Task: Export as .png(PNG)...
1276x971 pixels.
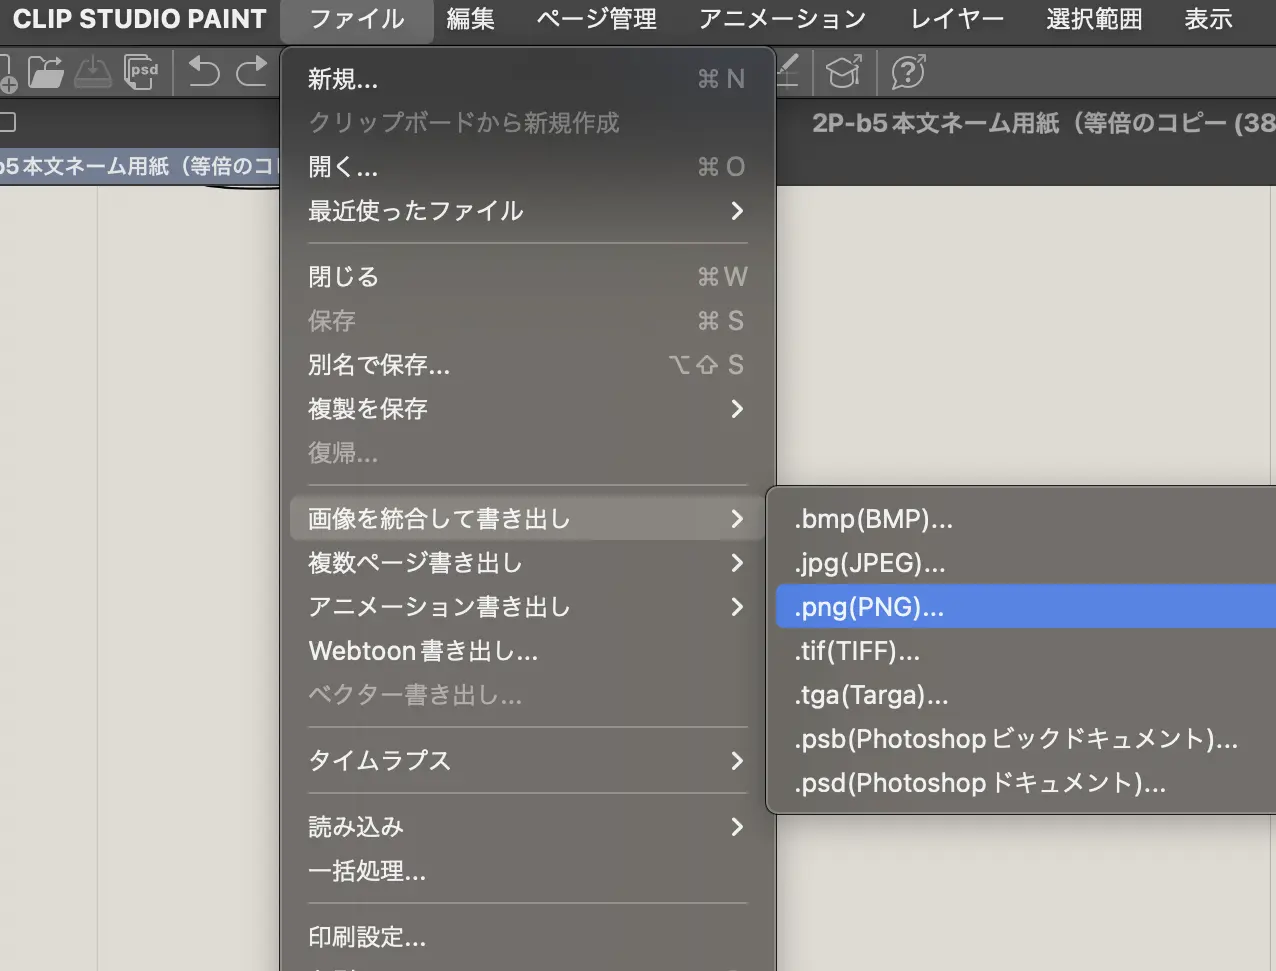Action: click(1025, 607)
